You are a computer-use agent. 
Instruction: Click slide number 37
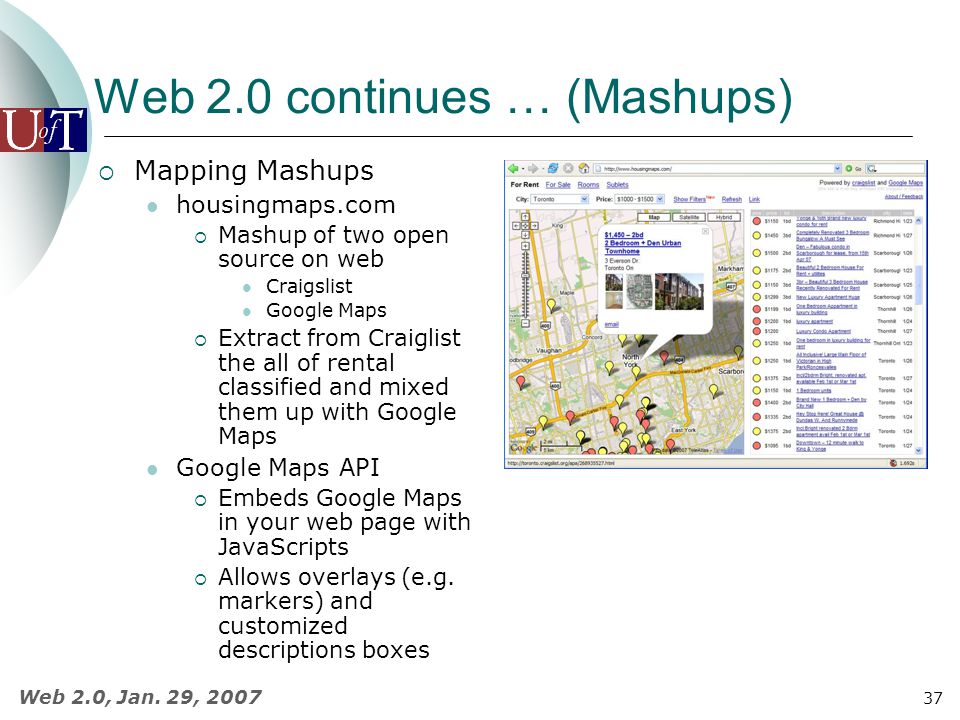[x=933, y=697]
